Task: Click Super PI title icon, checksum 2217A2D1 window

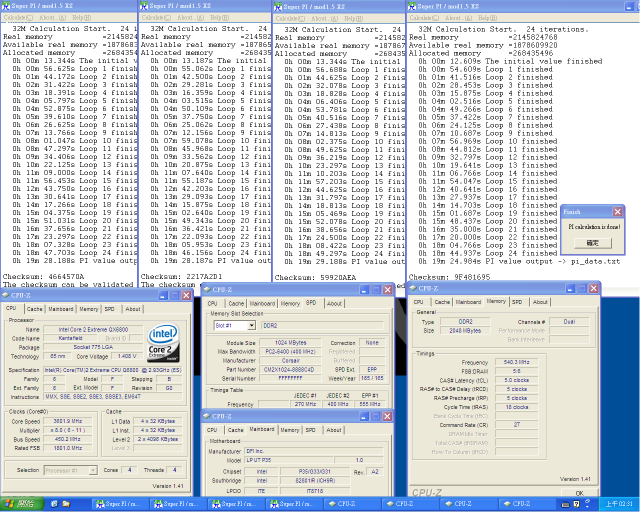Action: click(x=144, y=6)
